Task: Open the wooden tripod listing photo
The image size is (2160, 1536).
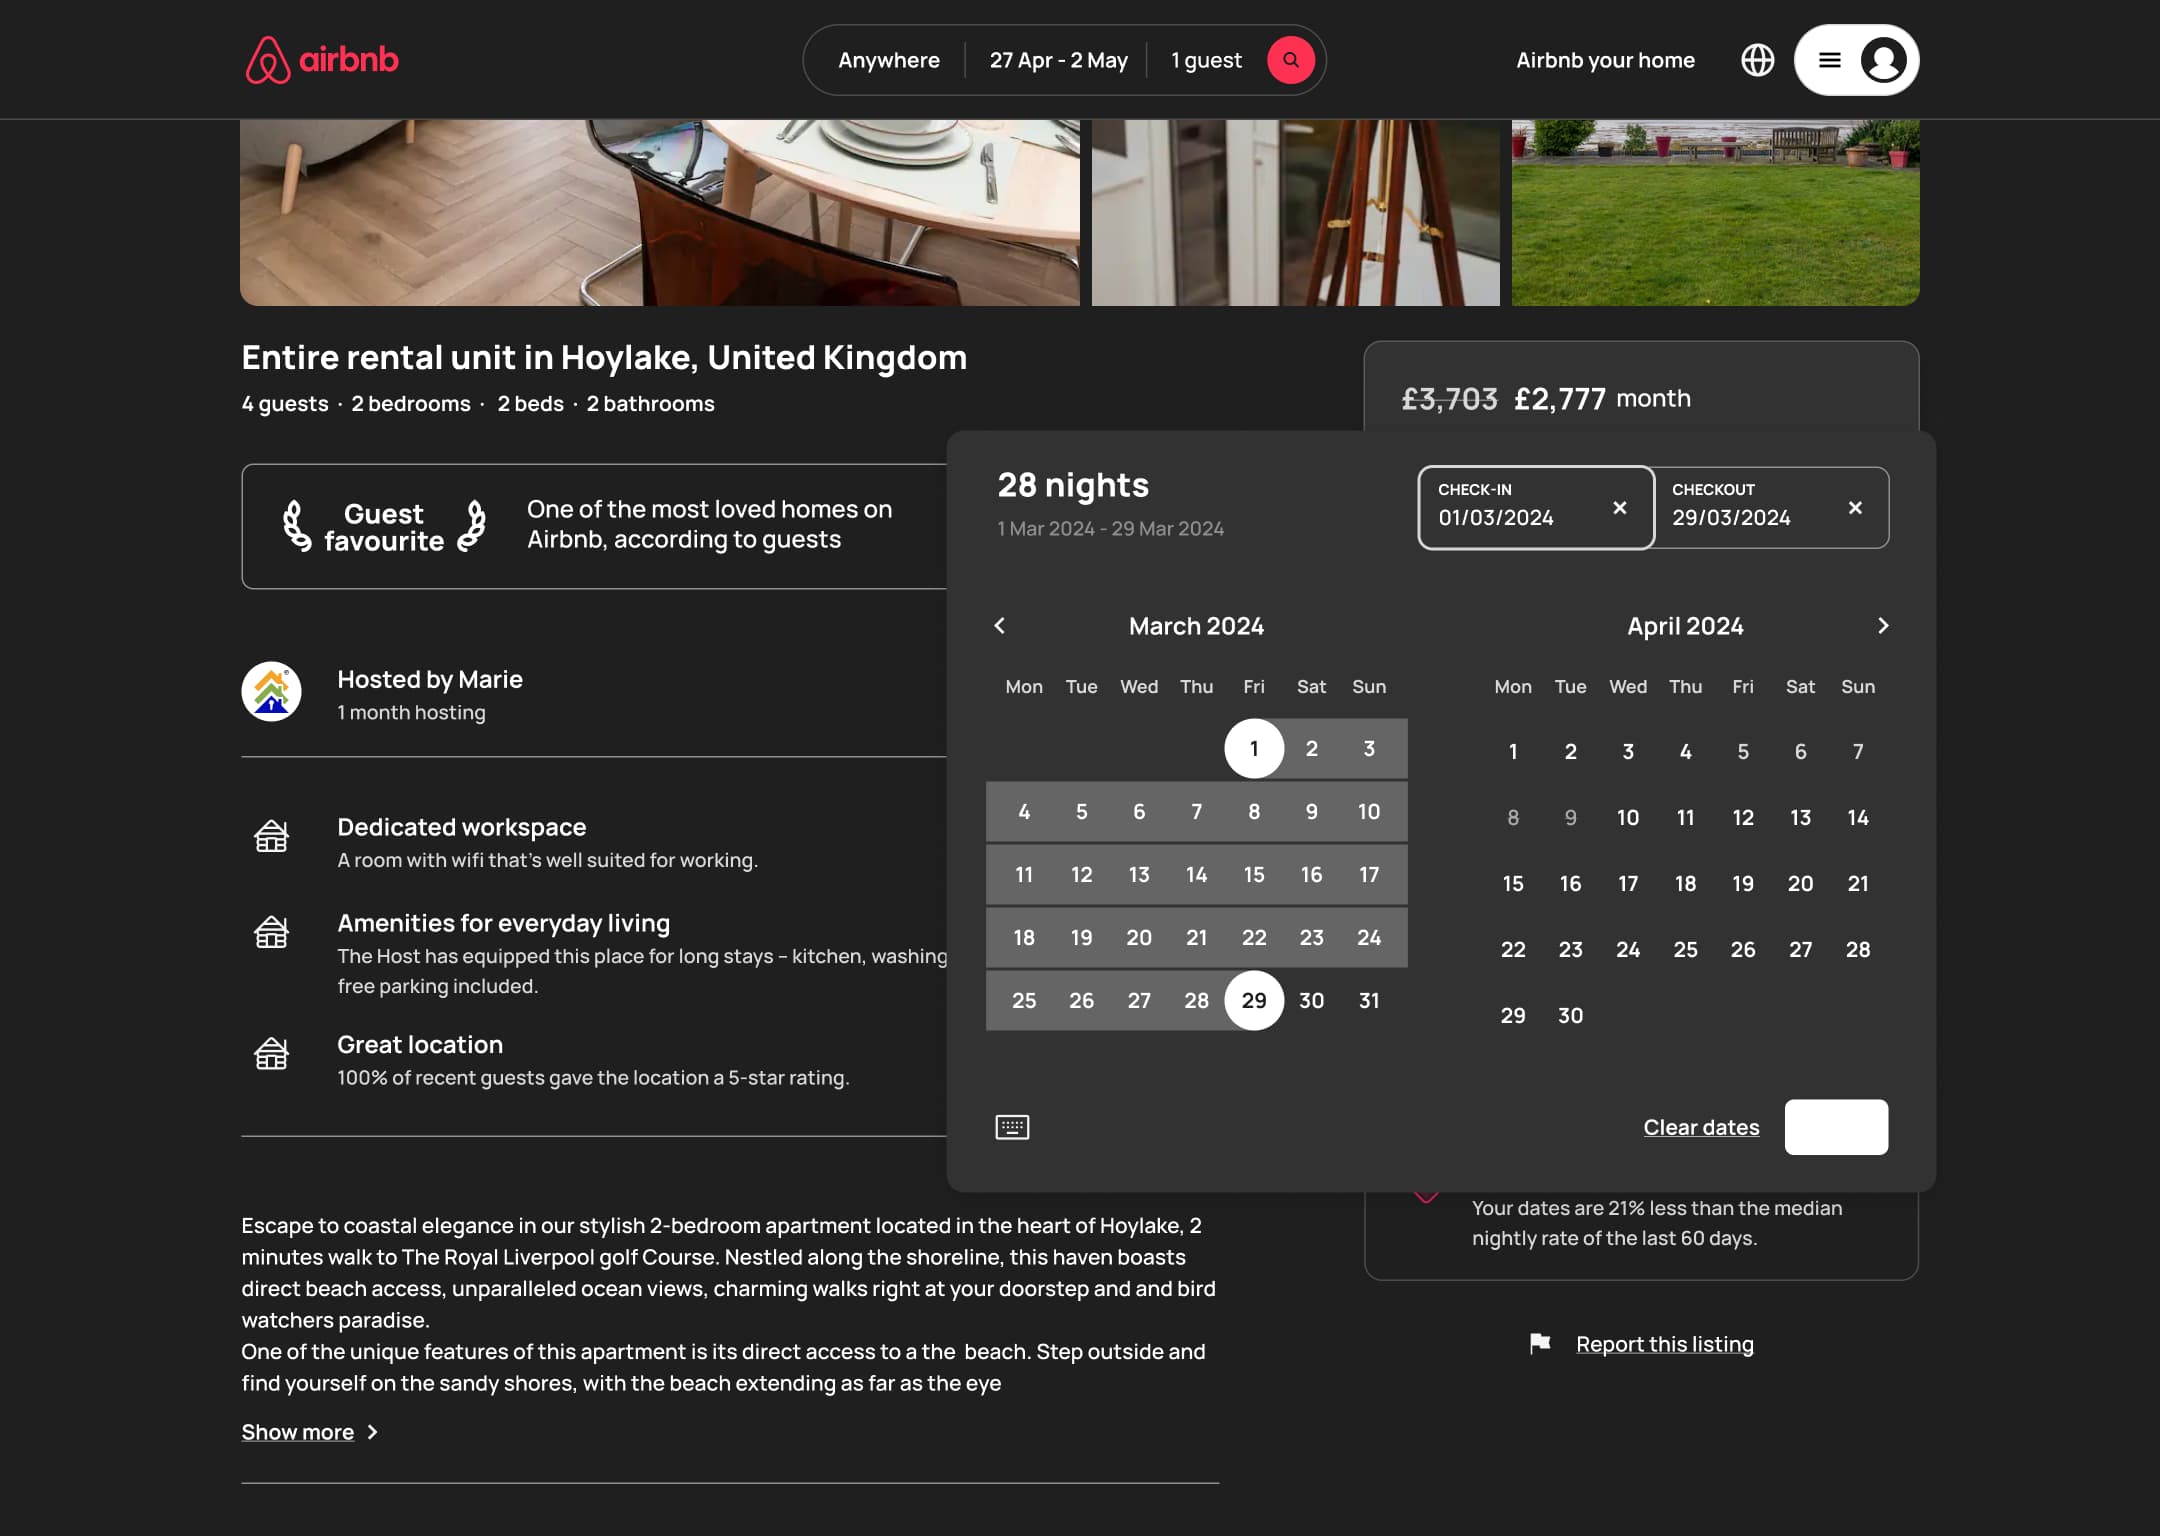Action: pyautogui.click(x=1295, y=213)
